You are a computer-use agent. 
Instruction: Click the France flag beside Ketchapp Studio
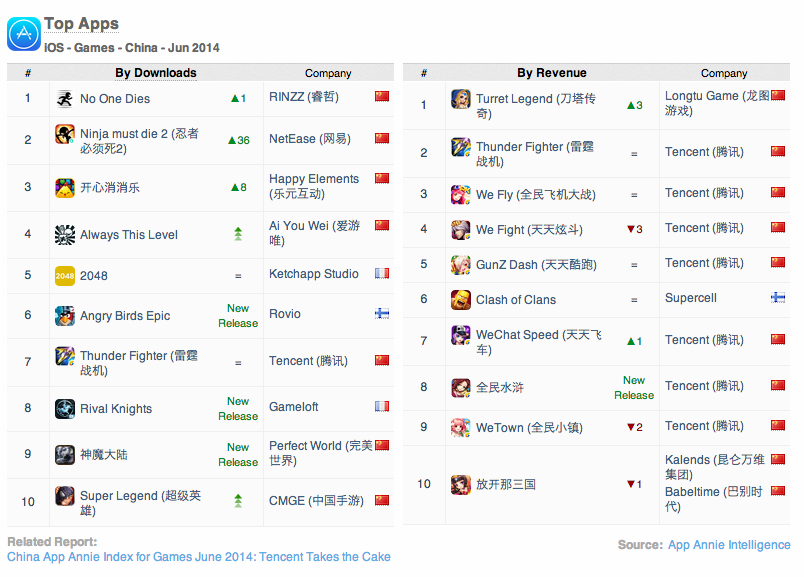click(381, 273)
